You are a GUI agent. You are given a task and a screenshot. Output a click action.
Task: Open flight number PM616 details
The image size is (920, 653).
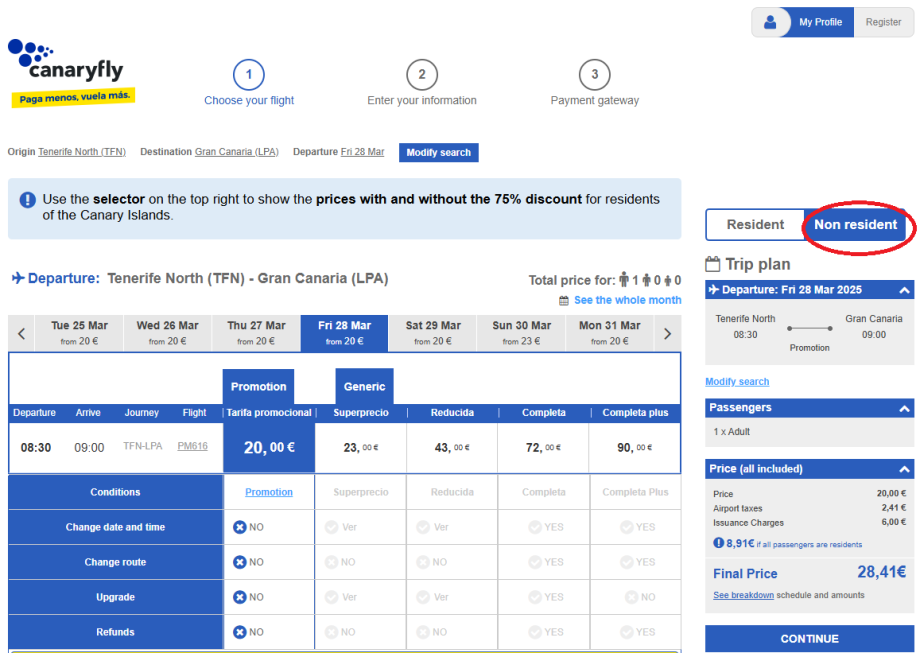coord(192,446)
